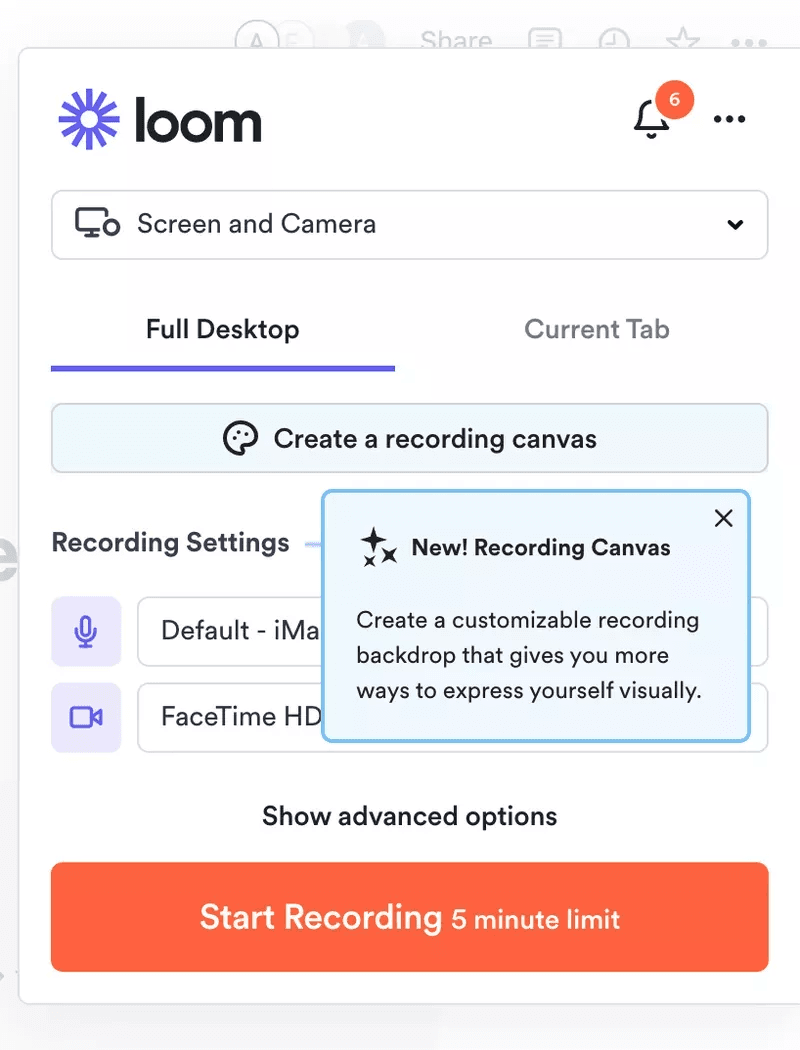Click Show advanced options

[409, 816]
